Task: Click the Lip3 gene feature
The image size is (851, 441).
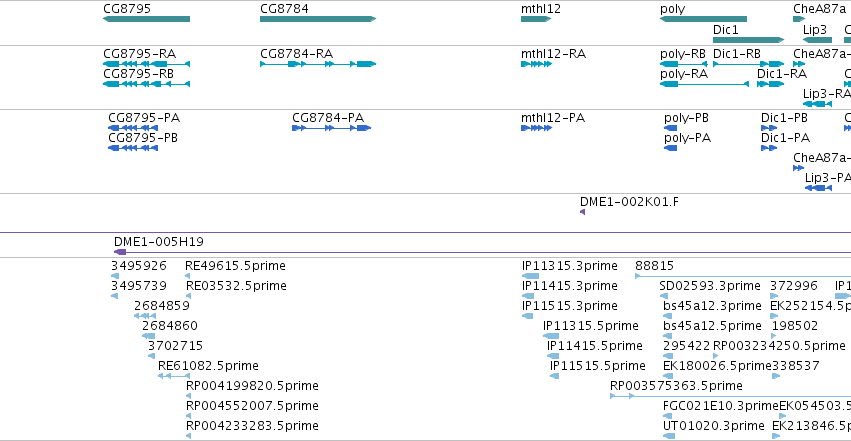Action: (817, 40)
